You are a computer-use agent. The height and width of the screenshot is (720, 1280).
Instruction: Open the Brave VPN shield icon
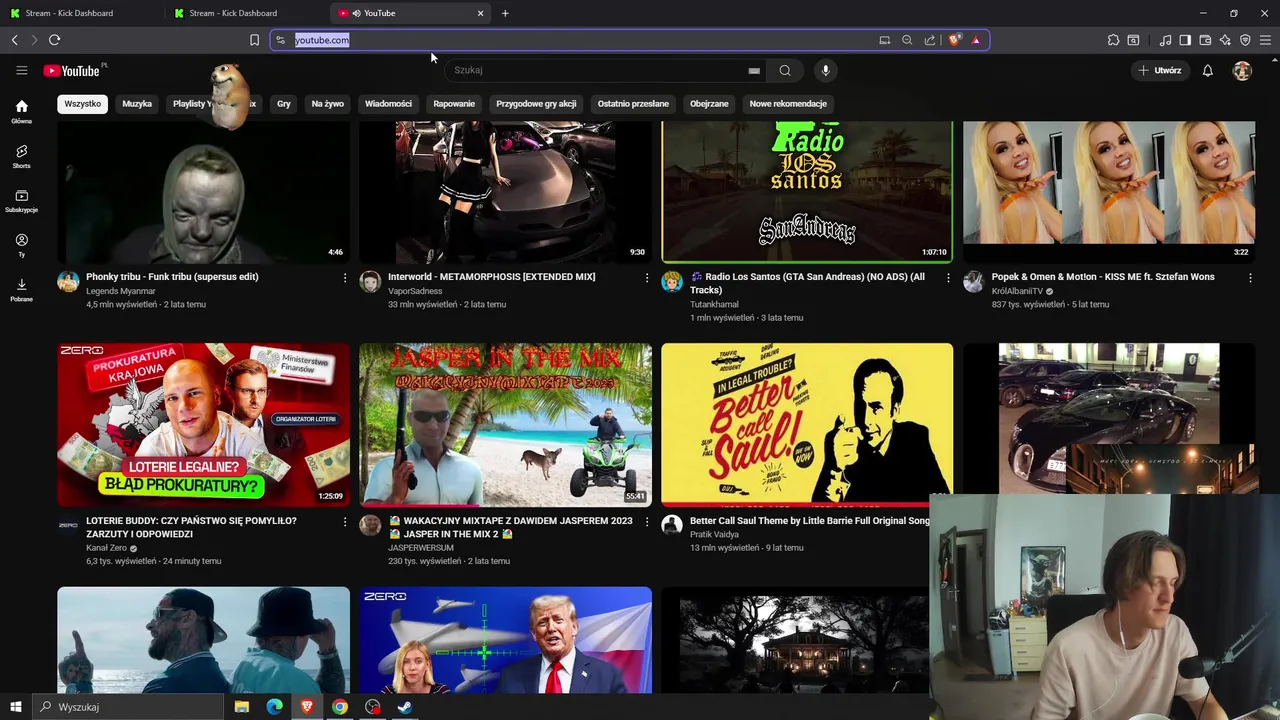point(1245,40)
